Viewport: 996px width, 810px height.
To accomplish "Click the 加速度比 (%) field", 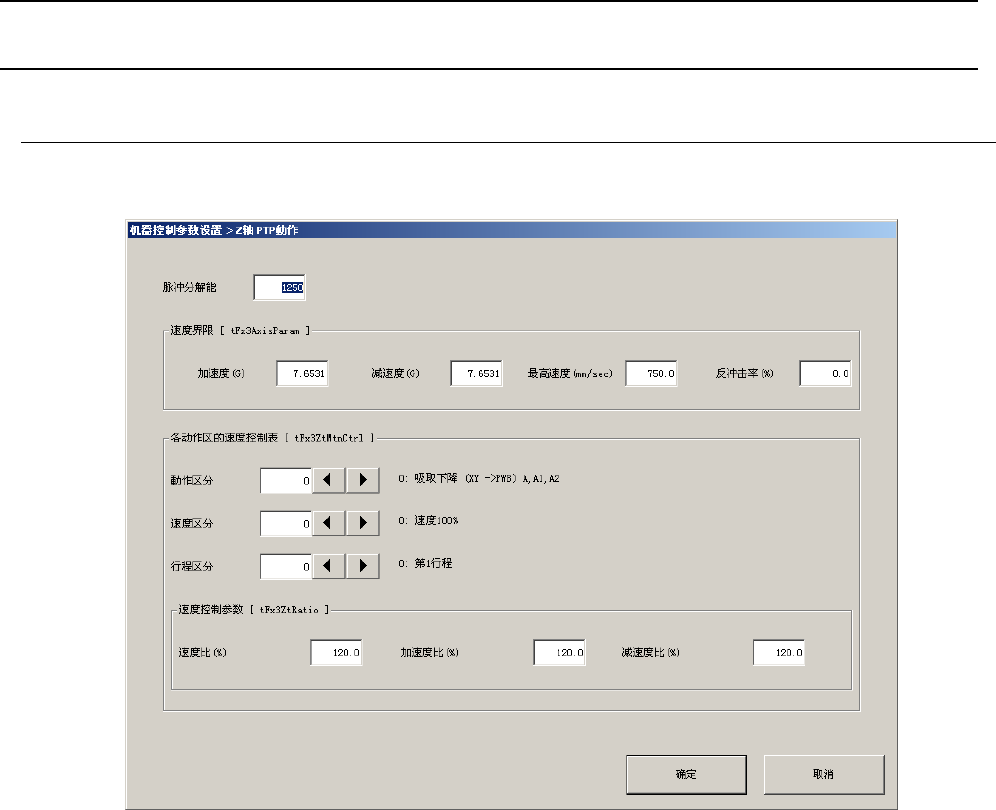I will click(560, 652).
